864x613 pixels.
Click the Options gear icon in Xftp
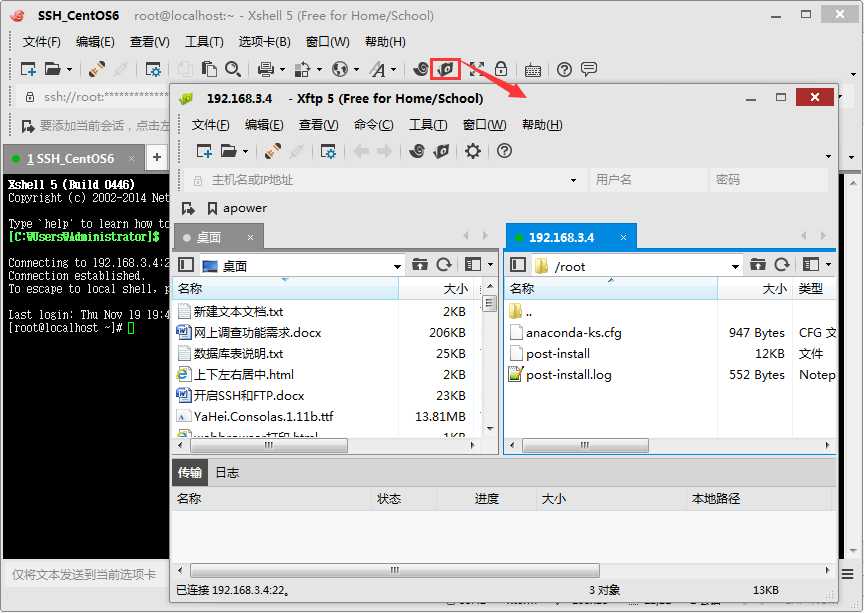tap(473, 151)
